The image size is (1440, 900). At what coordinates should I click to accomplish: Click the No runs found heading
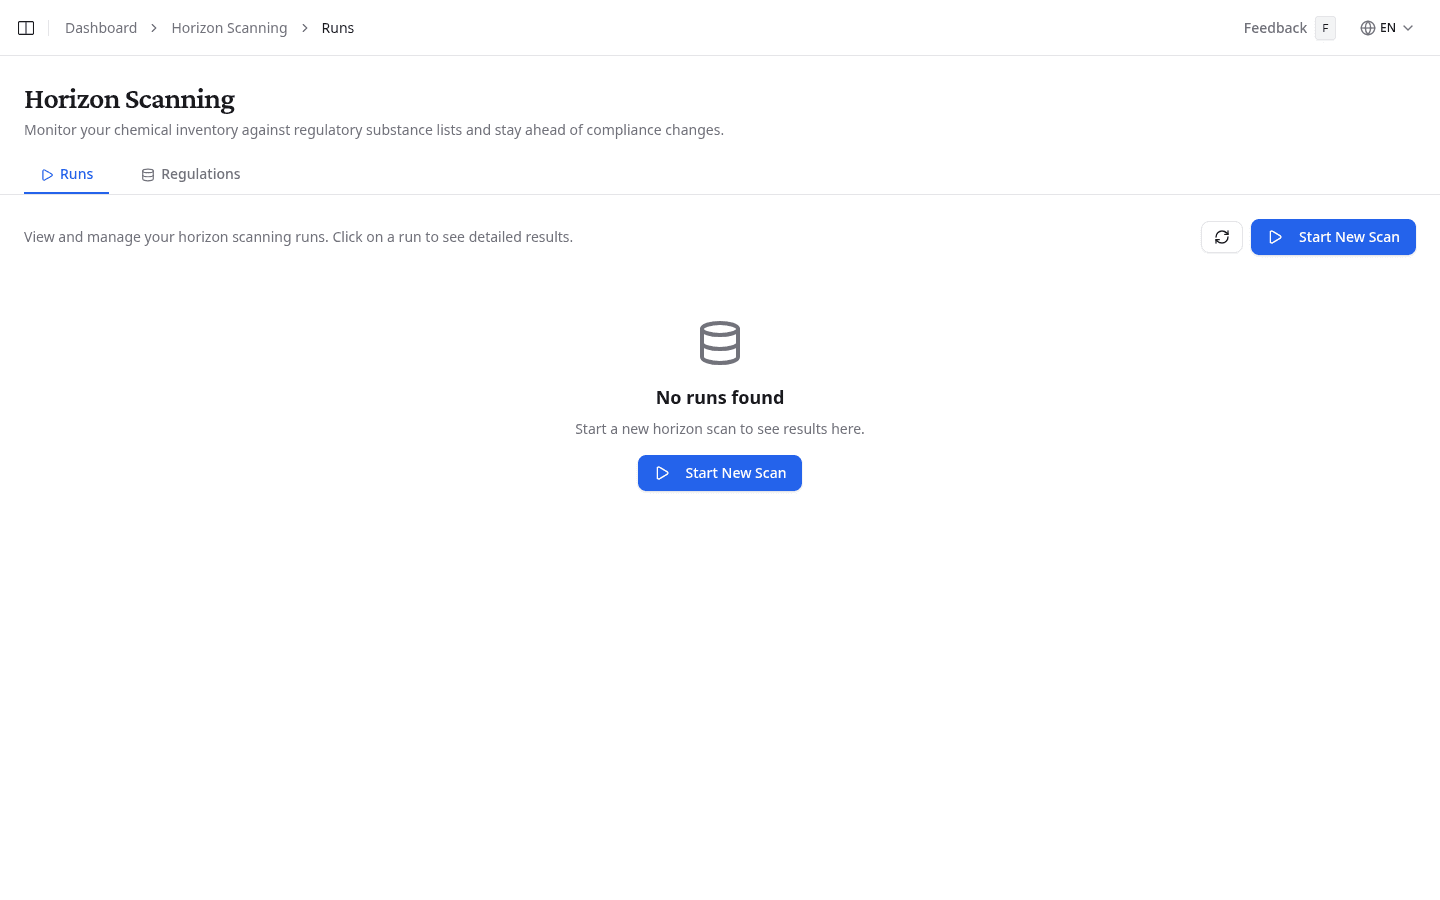(719, 397)
